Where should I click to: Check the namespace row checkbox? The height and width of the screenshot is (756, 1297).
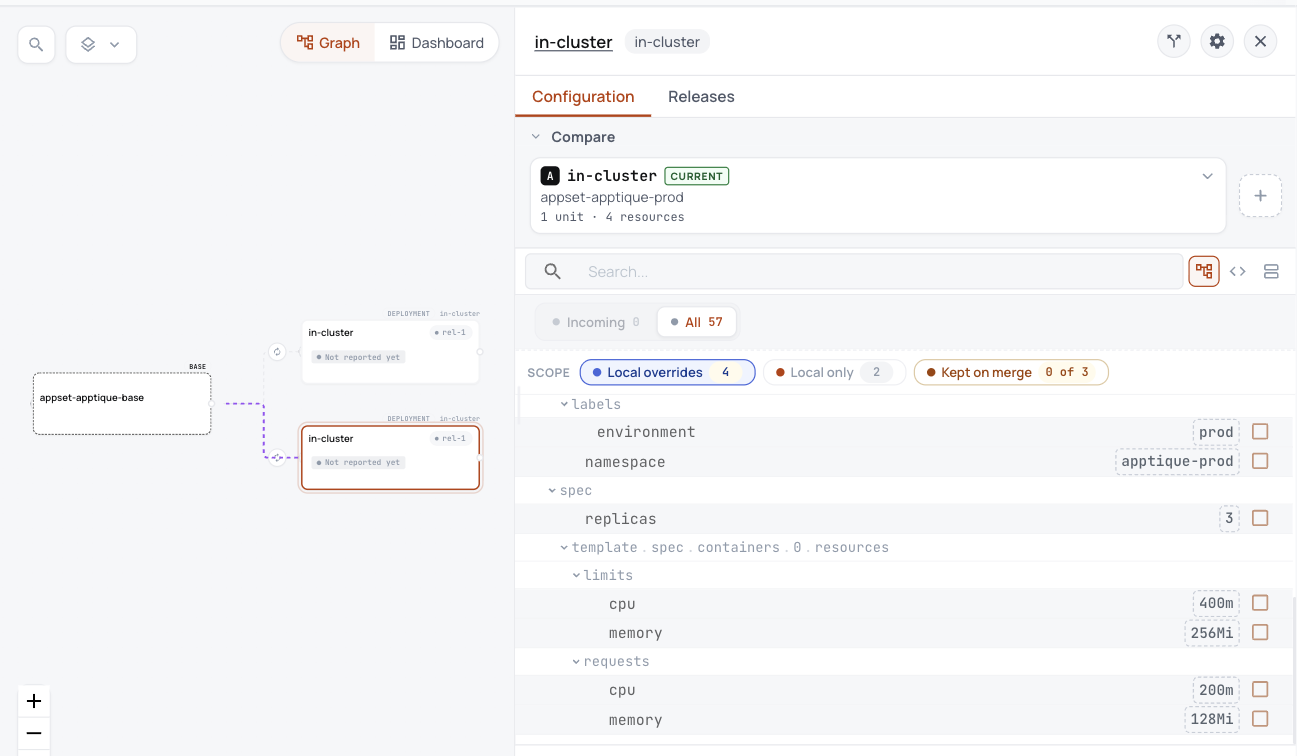tap(1260, 461)
